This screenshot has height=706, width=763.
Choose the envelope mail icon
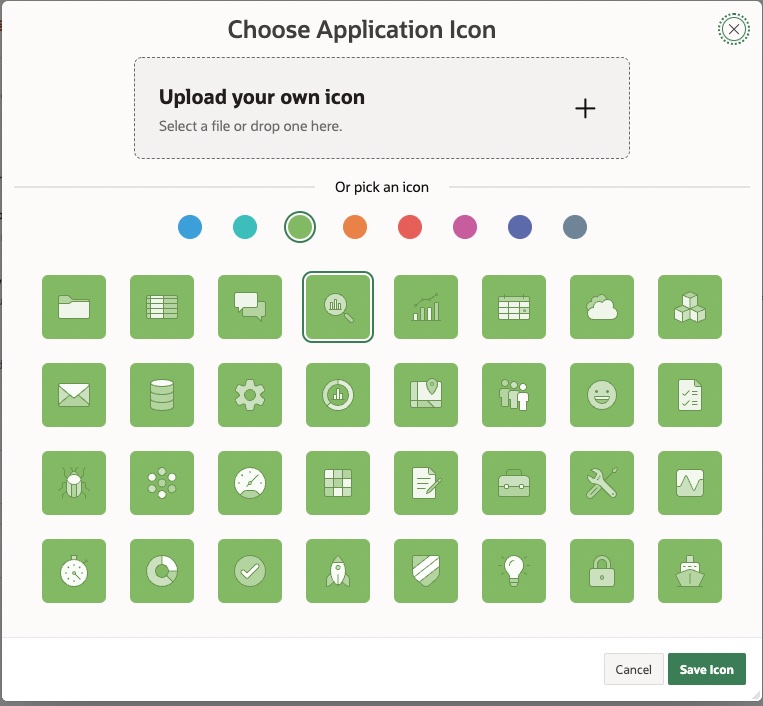click(x=74, y=395)
